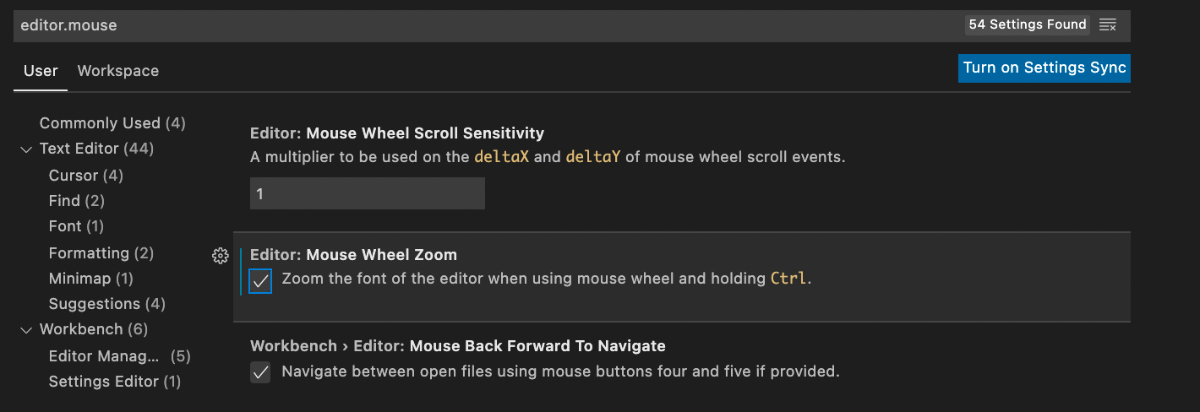Go to the Font settings category

point(76,227)
